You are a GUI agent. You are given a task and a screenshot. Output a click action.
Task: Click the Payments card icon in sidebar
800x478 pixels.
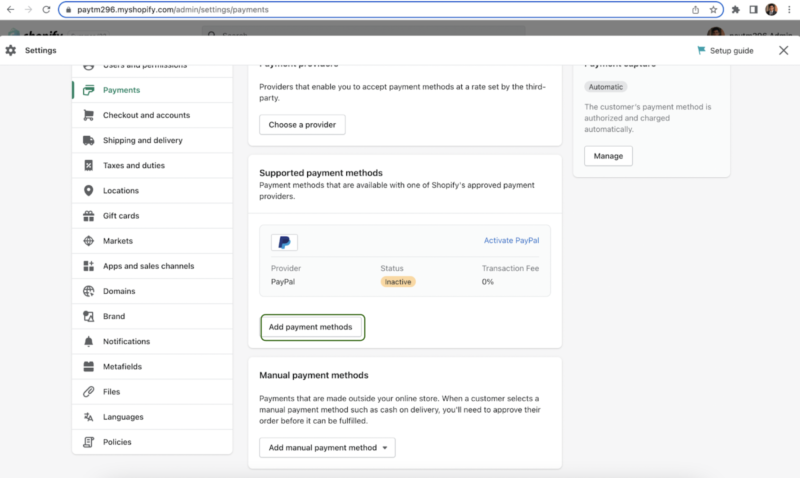point(88,90)
